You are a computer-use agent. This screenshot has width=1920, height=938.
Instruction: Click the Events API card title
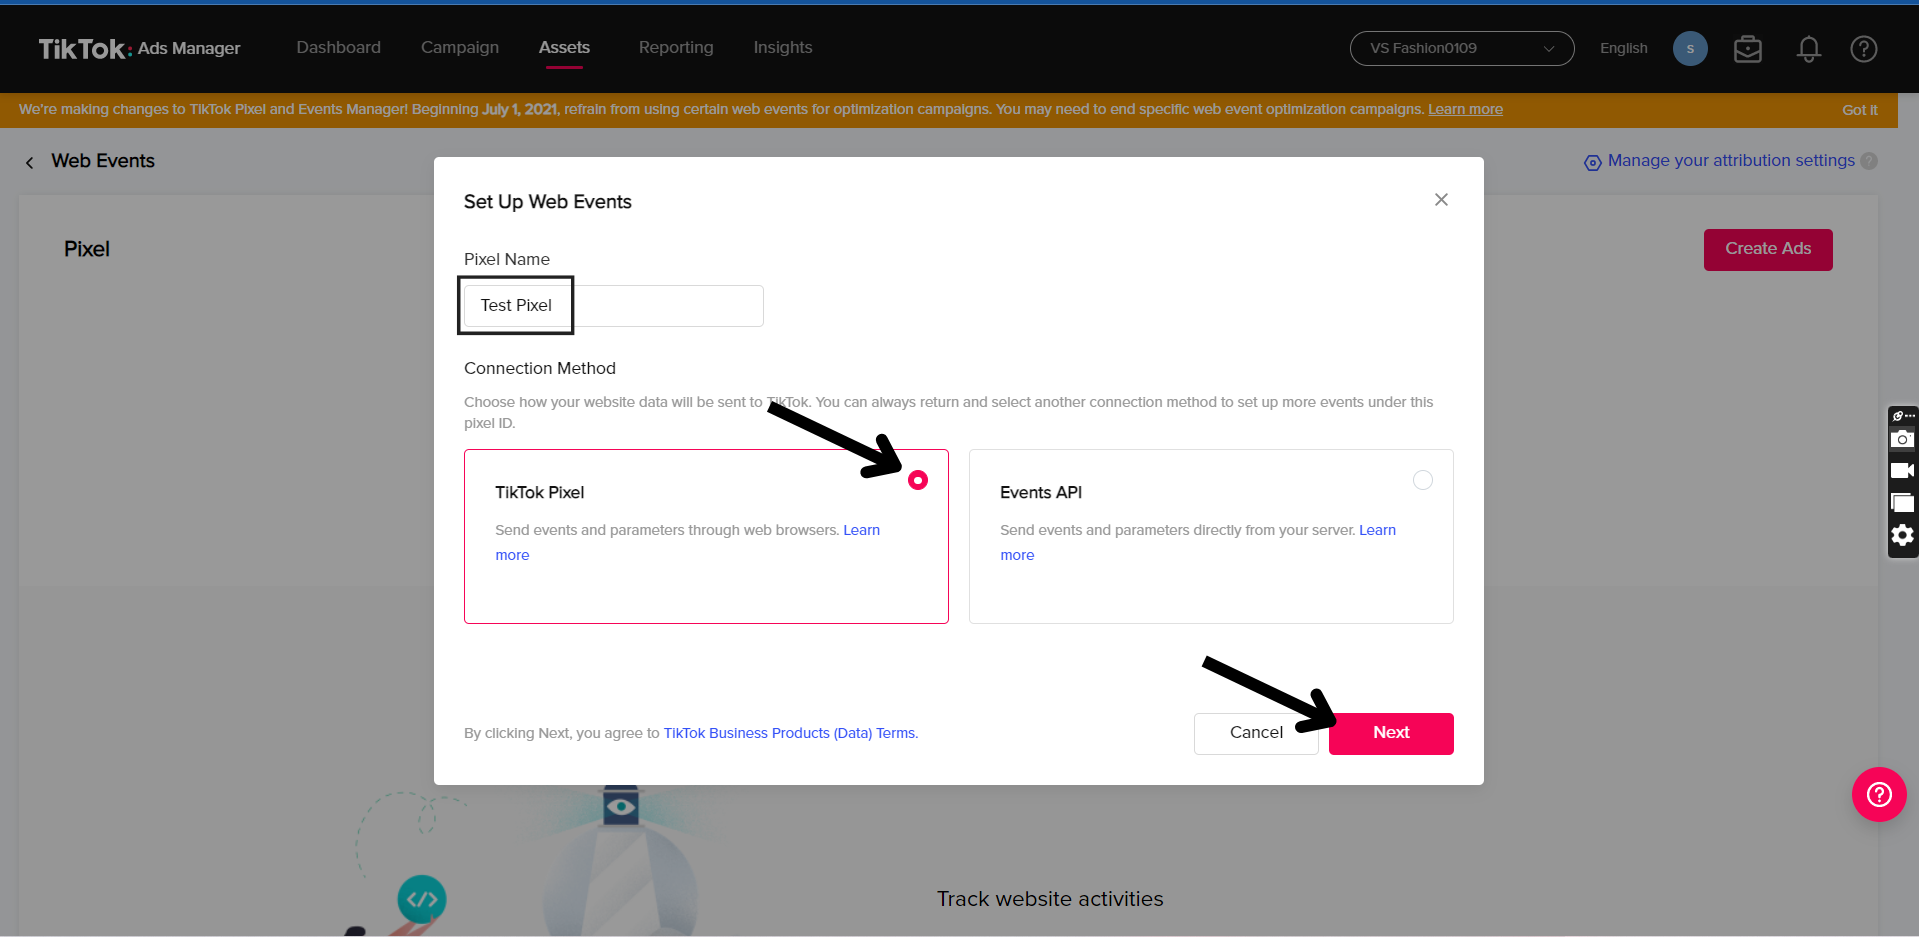click(1041, 492)
